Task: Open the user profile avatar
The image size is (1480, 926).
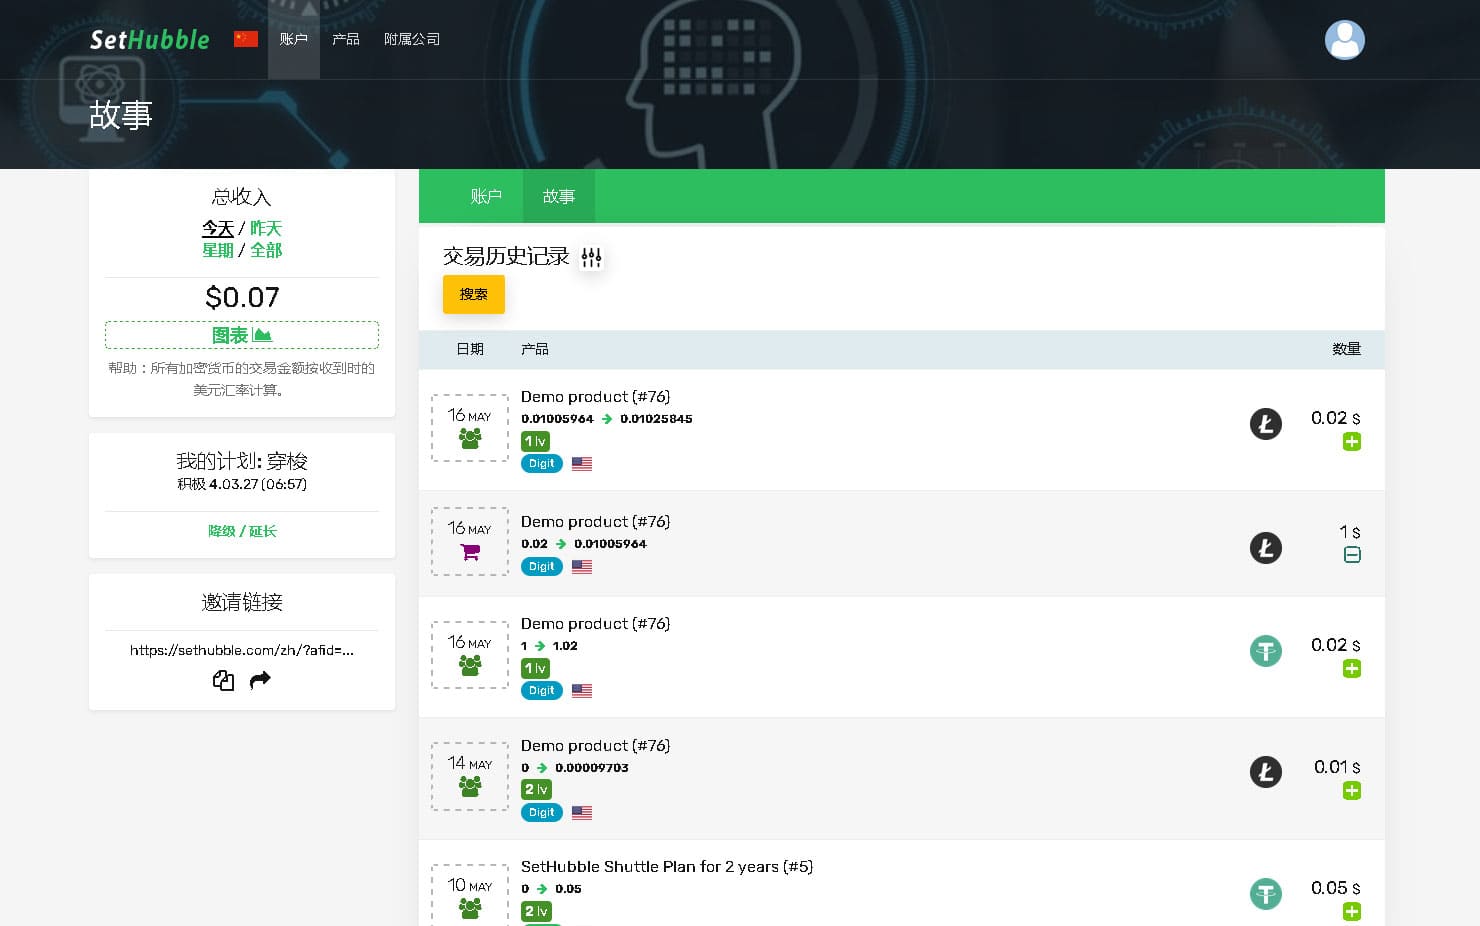Action: 1344,40
